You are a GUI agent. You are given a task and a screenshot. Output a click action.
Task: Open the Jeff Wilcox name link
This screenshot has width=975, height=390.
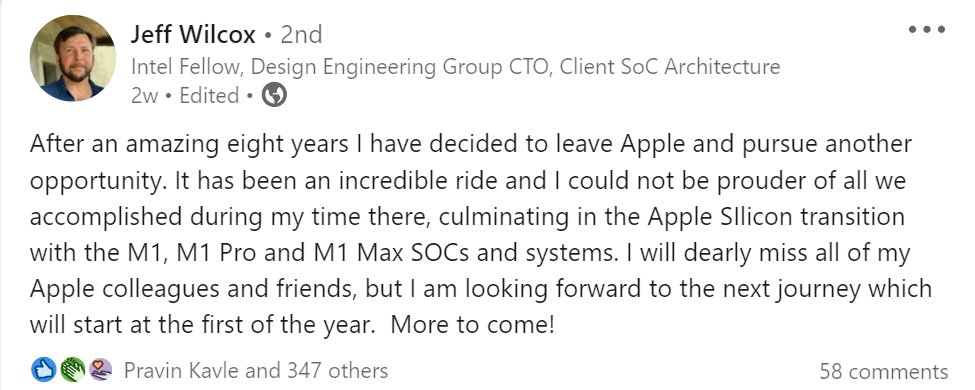point(193,35)
